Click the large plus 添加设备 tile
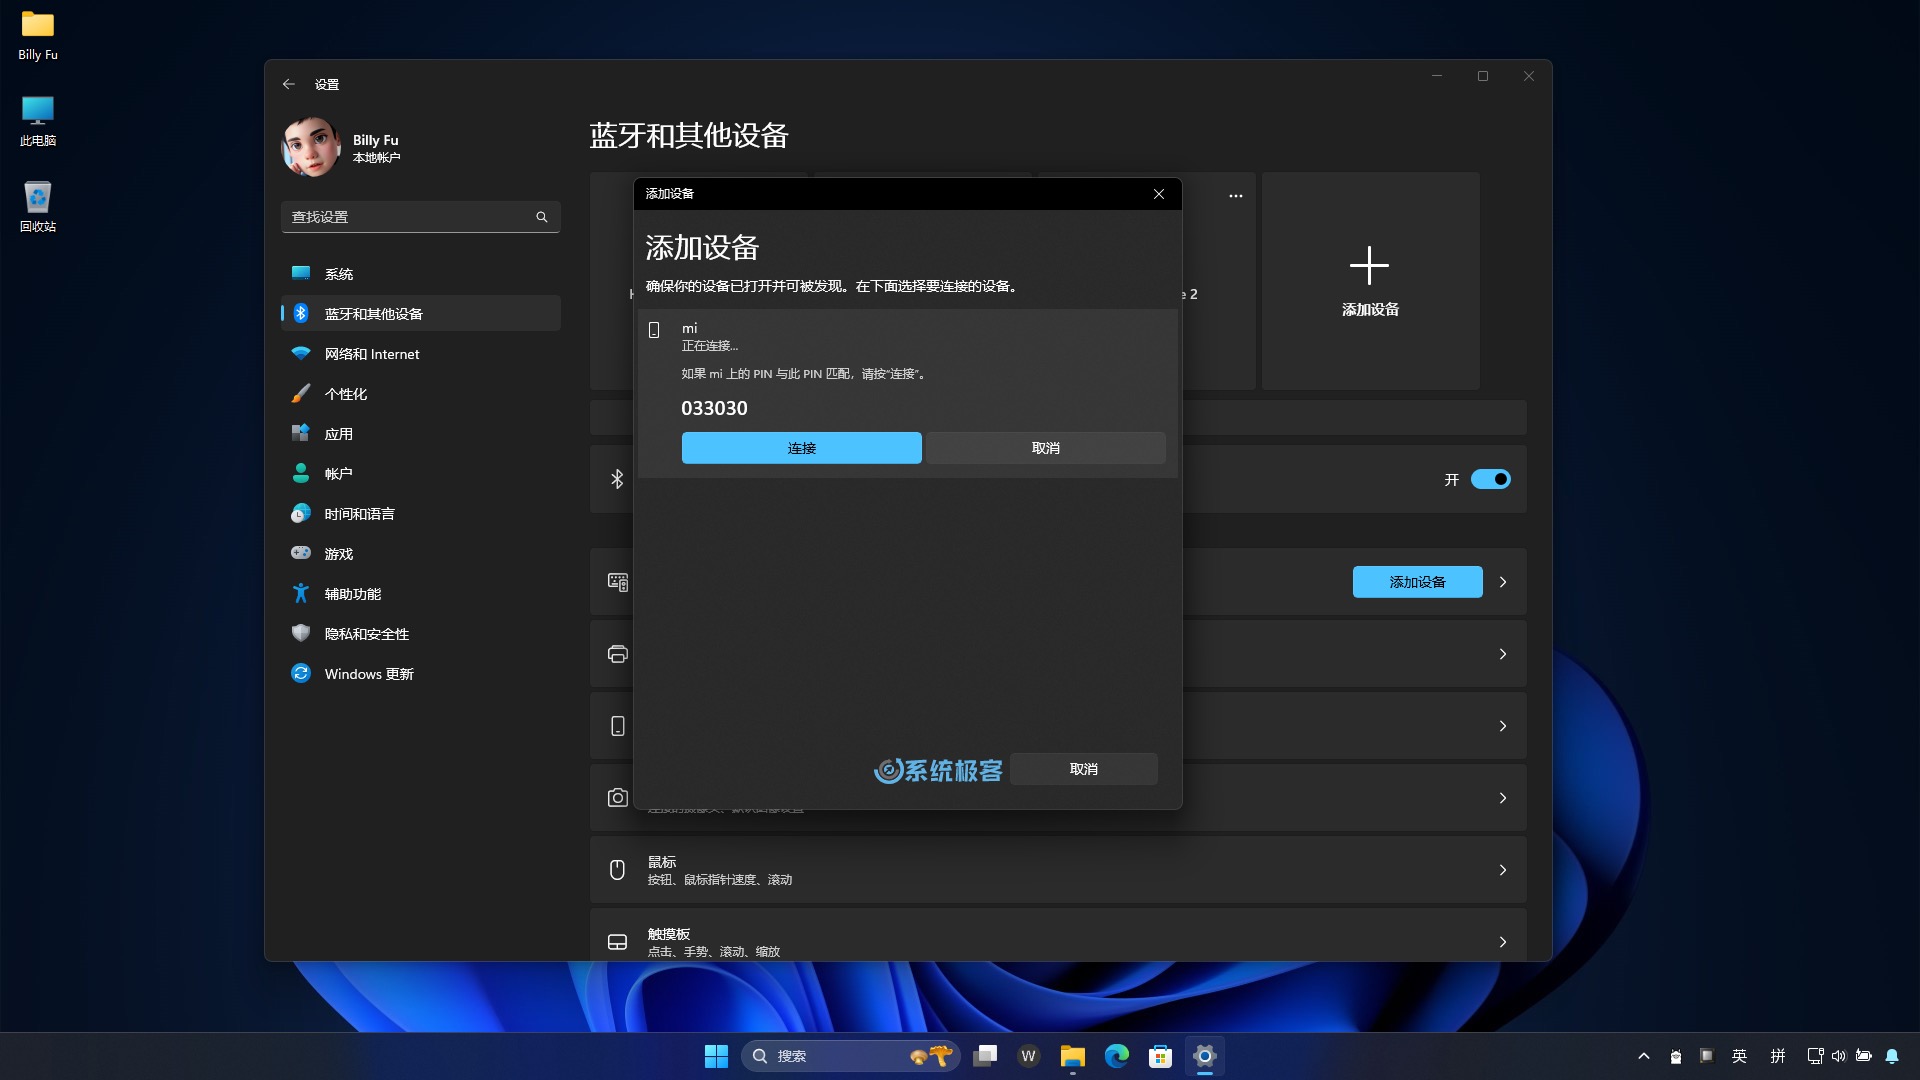Screen dimensions: 1920x1080 click(1370, 281)
